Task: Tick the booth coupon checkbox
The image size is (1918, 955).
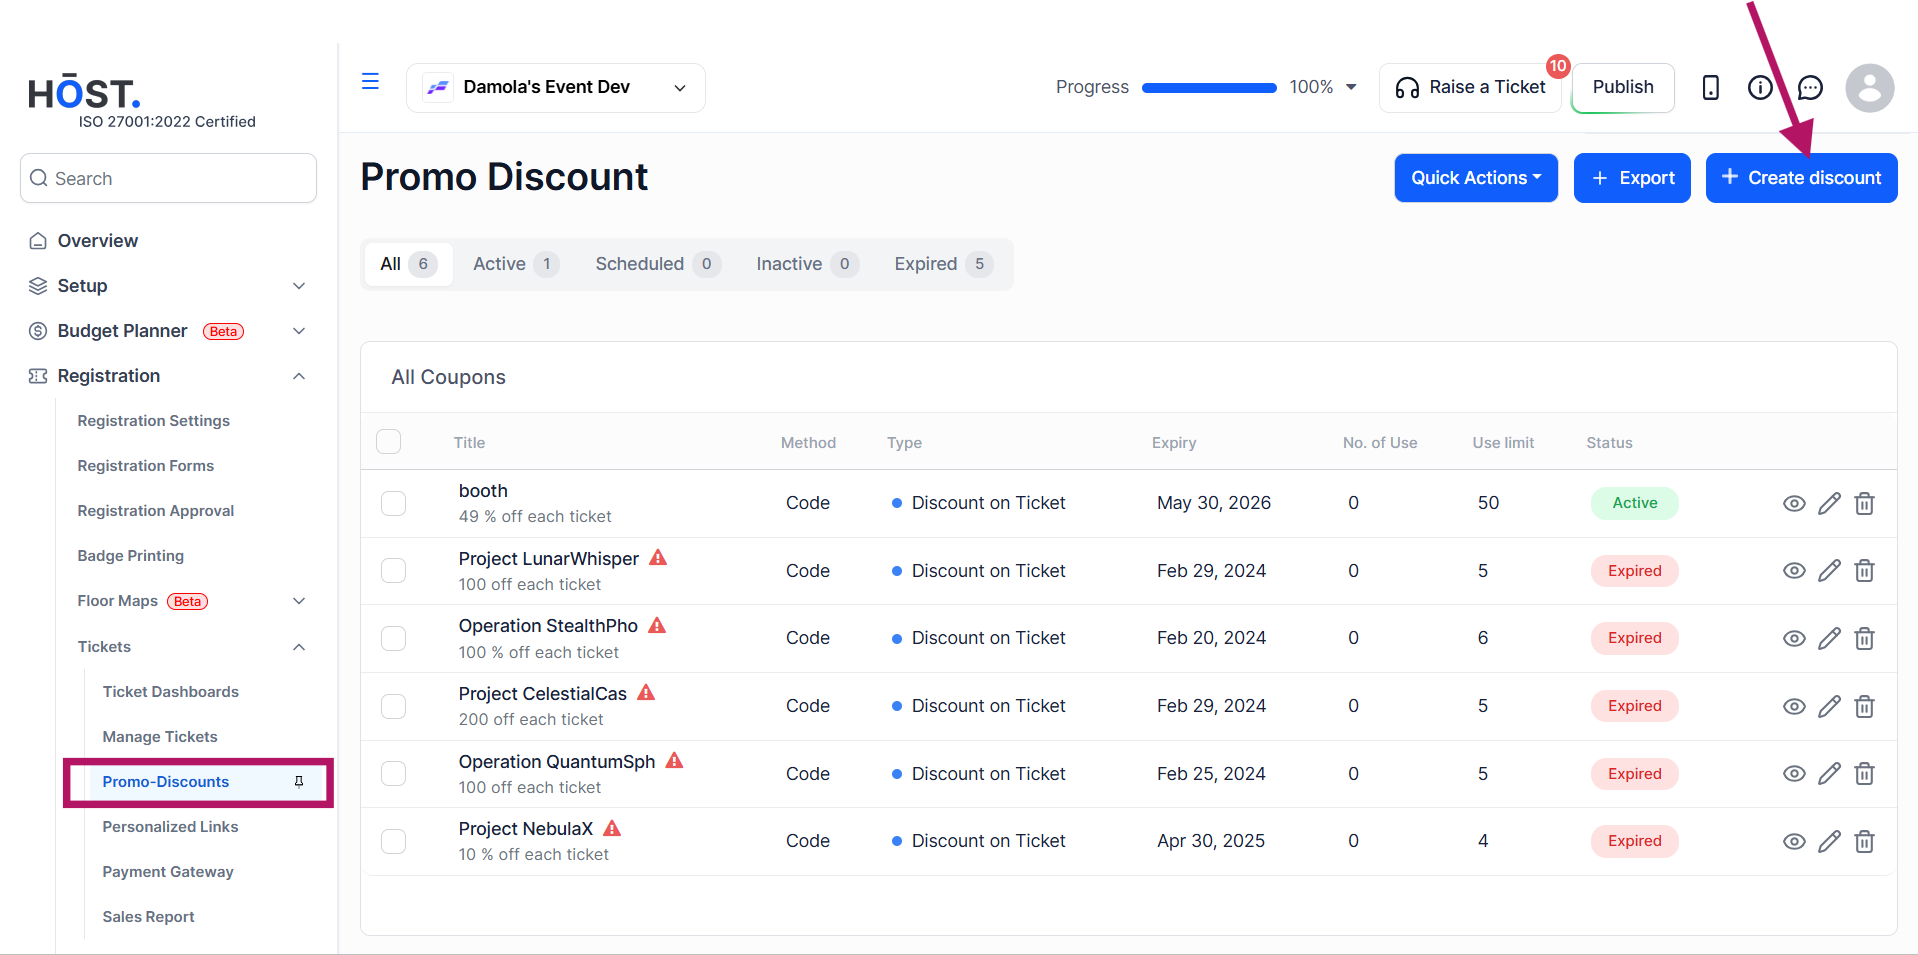Action: [x=394, y=503]
